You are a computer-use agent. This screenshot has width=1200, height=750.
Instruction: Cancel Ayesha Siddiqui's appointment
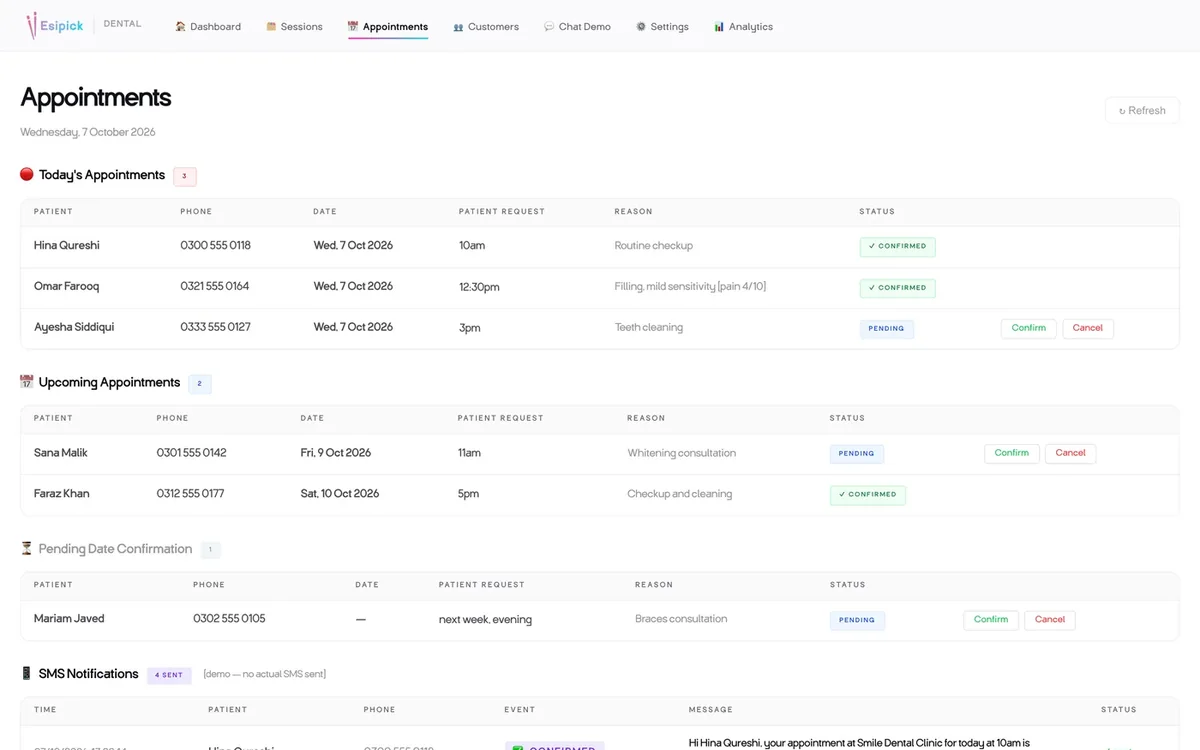tap(1088, 328)
